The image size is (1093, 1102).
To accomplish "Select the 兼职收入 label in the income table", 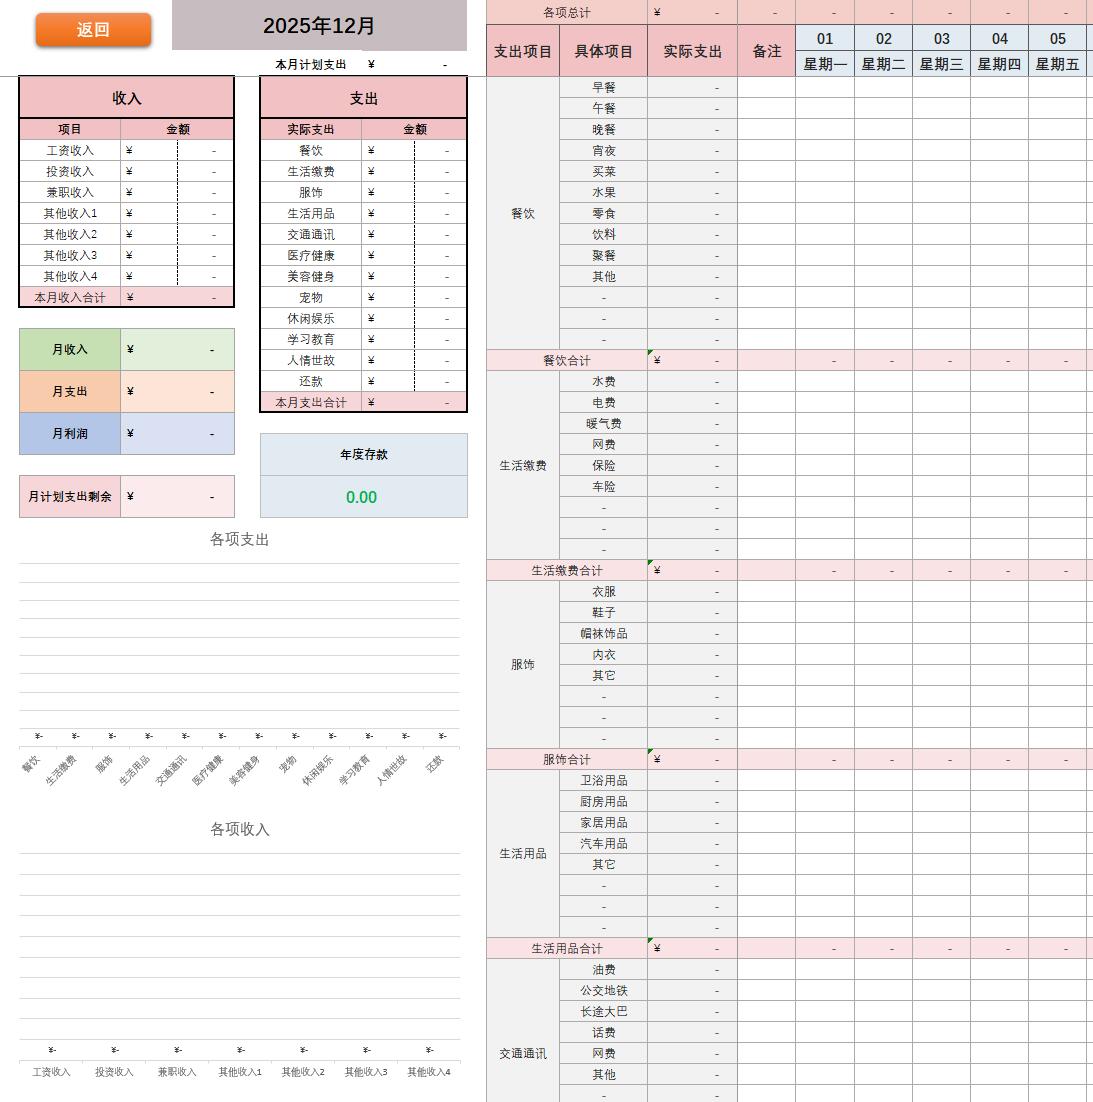I will [70, 192].
